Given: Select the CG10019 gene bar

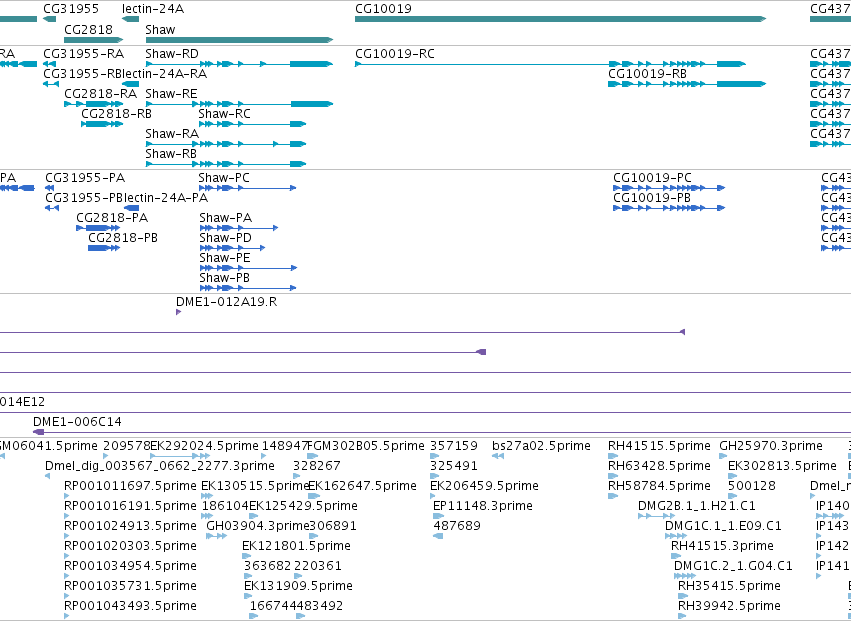Looking at the screenshot, I should click(x=560, y=19).
